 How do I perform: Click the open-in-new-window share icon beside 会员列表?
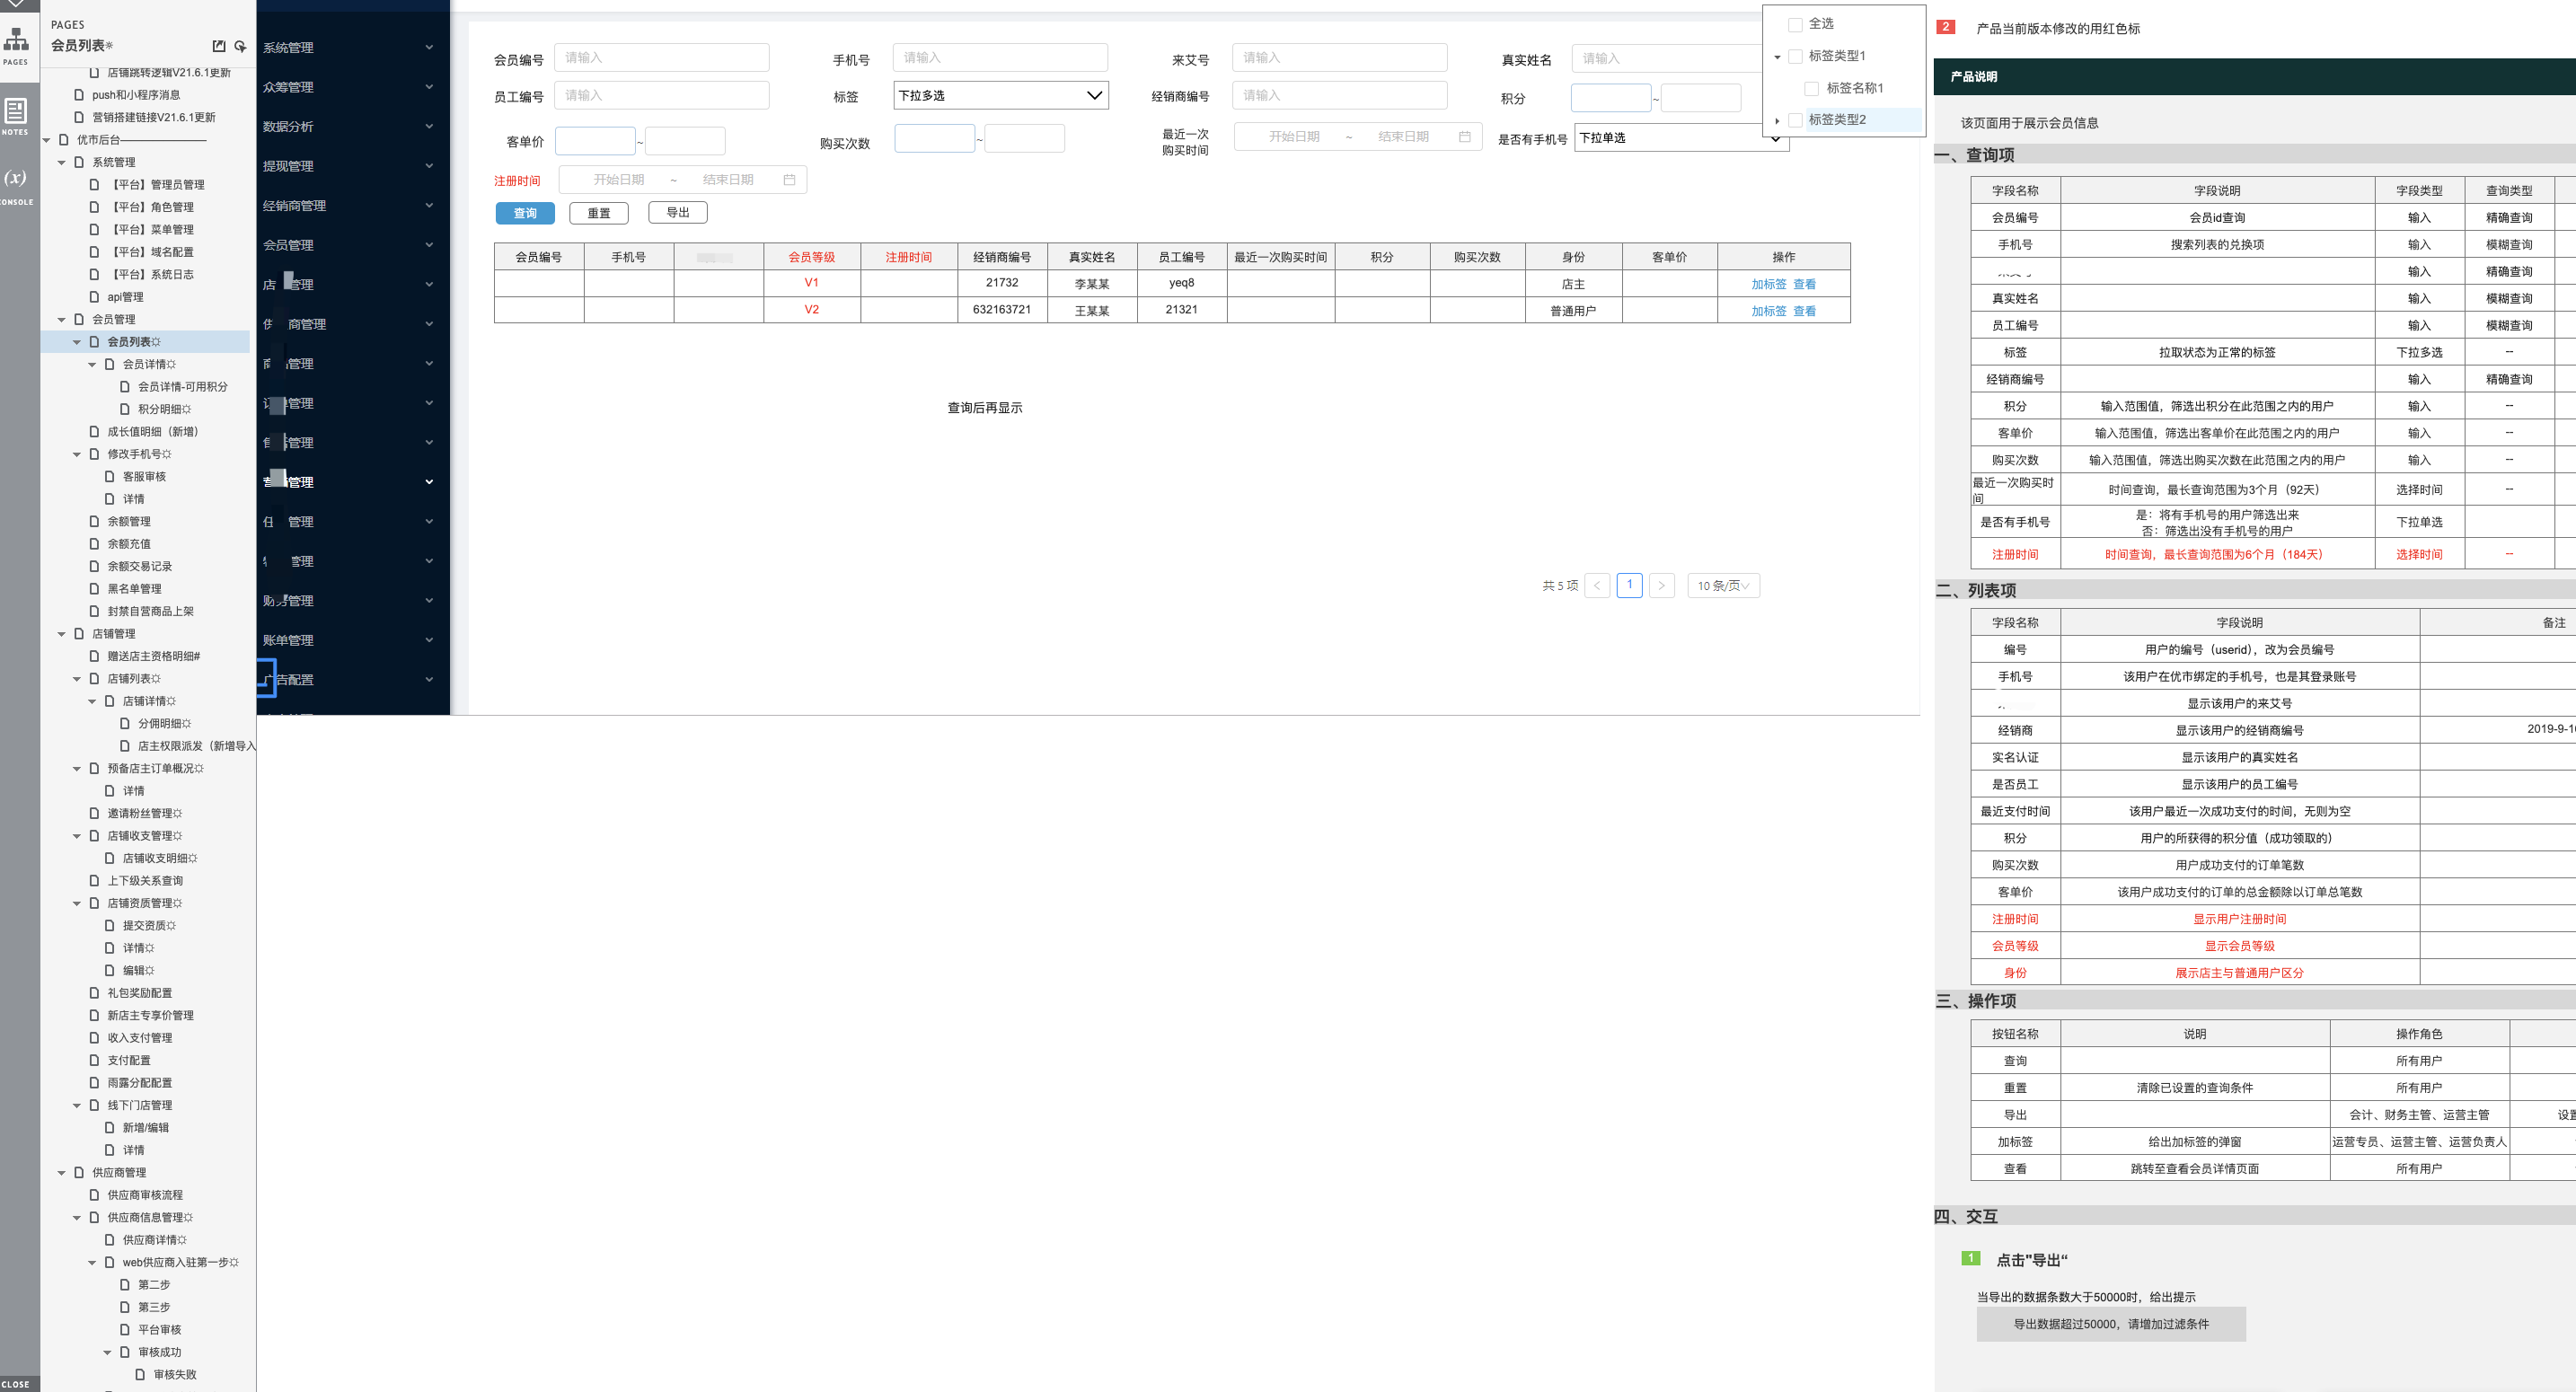pos(219,46)
